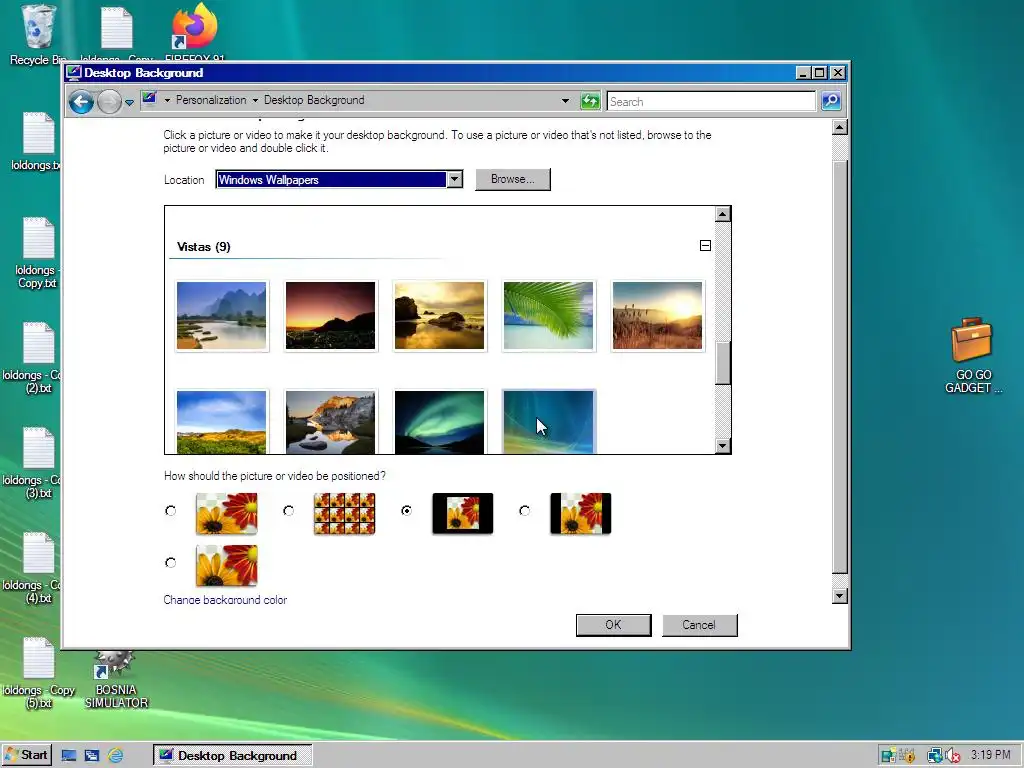This screenshot has width=1024, height=768.
Task: Choose the fourth positioning radio, black side bars
Action: 524,511
